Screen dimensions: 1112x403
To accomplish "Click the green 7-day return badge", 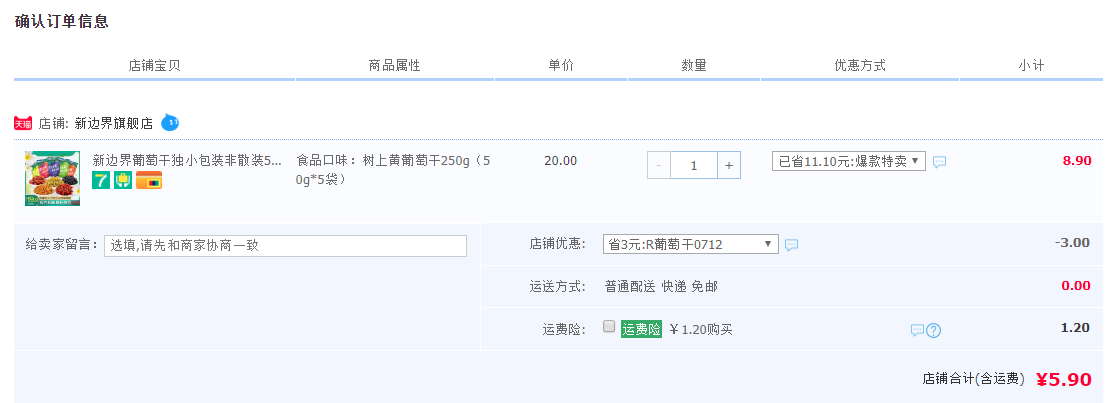I will coord(101,180).
